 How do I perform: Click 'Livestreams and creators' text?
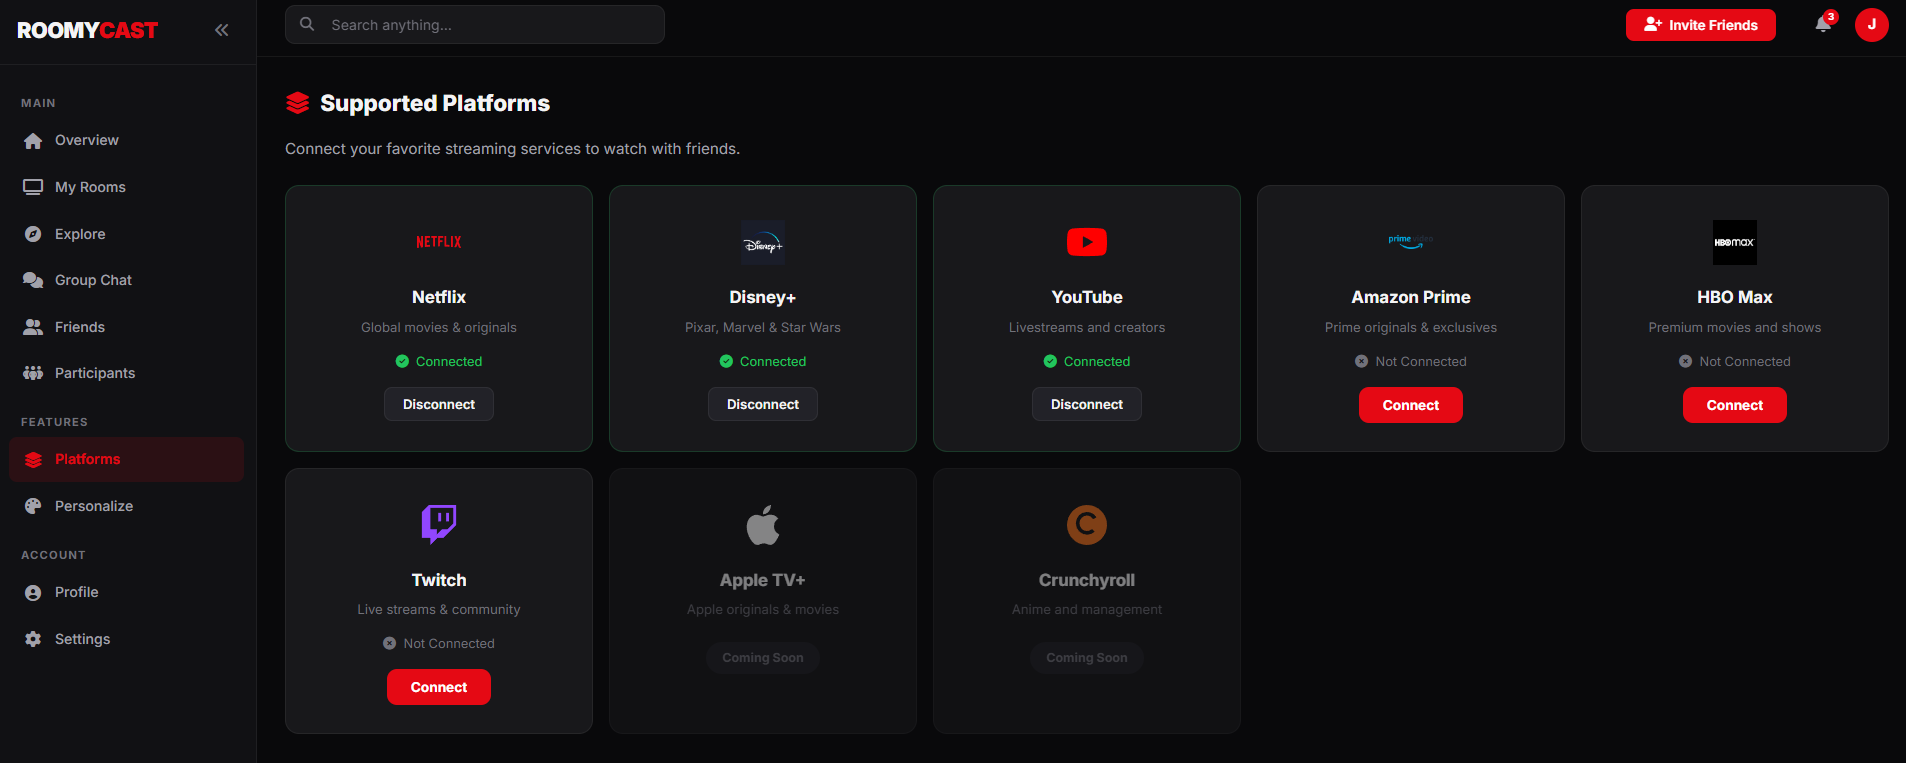pyautogui.click(x=1087, y=327)
